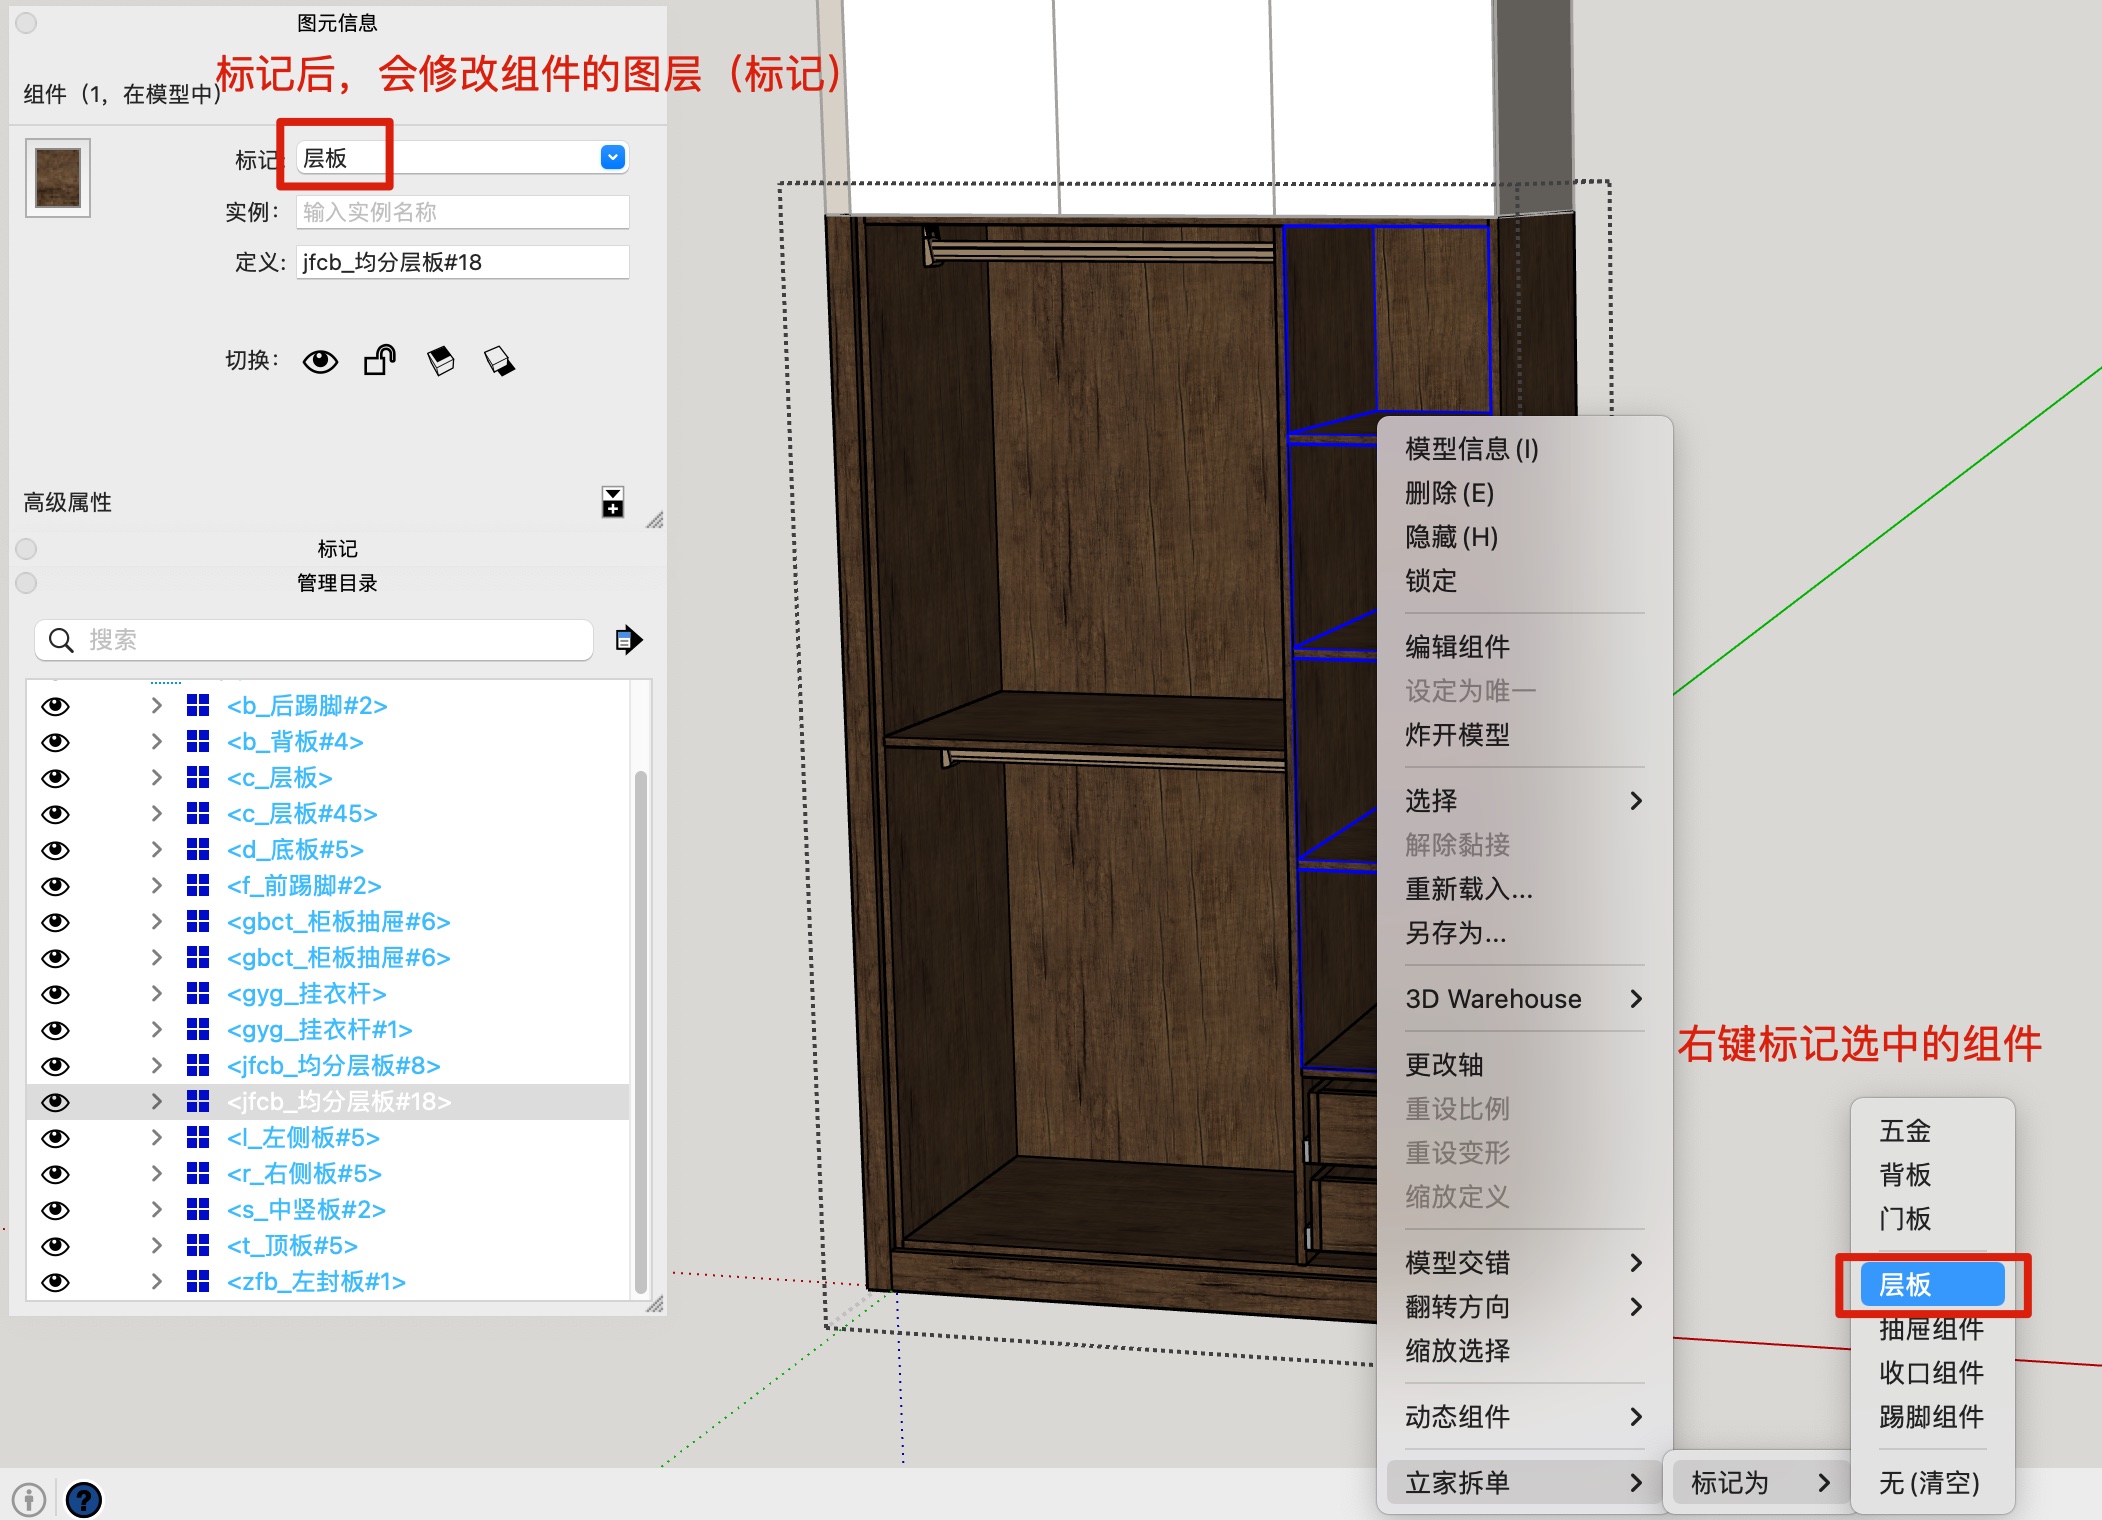Choose 模型信息 (I) from context menu
Image resolution: width=2102 pixels, height=1520 pixels.
1524,449
